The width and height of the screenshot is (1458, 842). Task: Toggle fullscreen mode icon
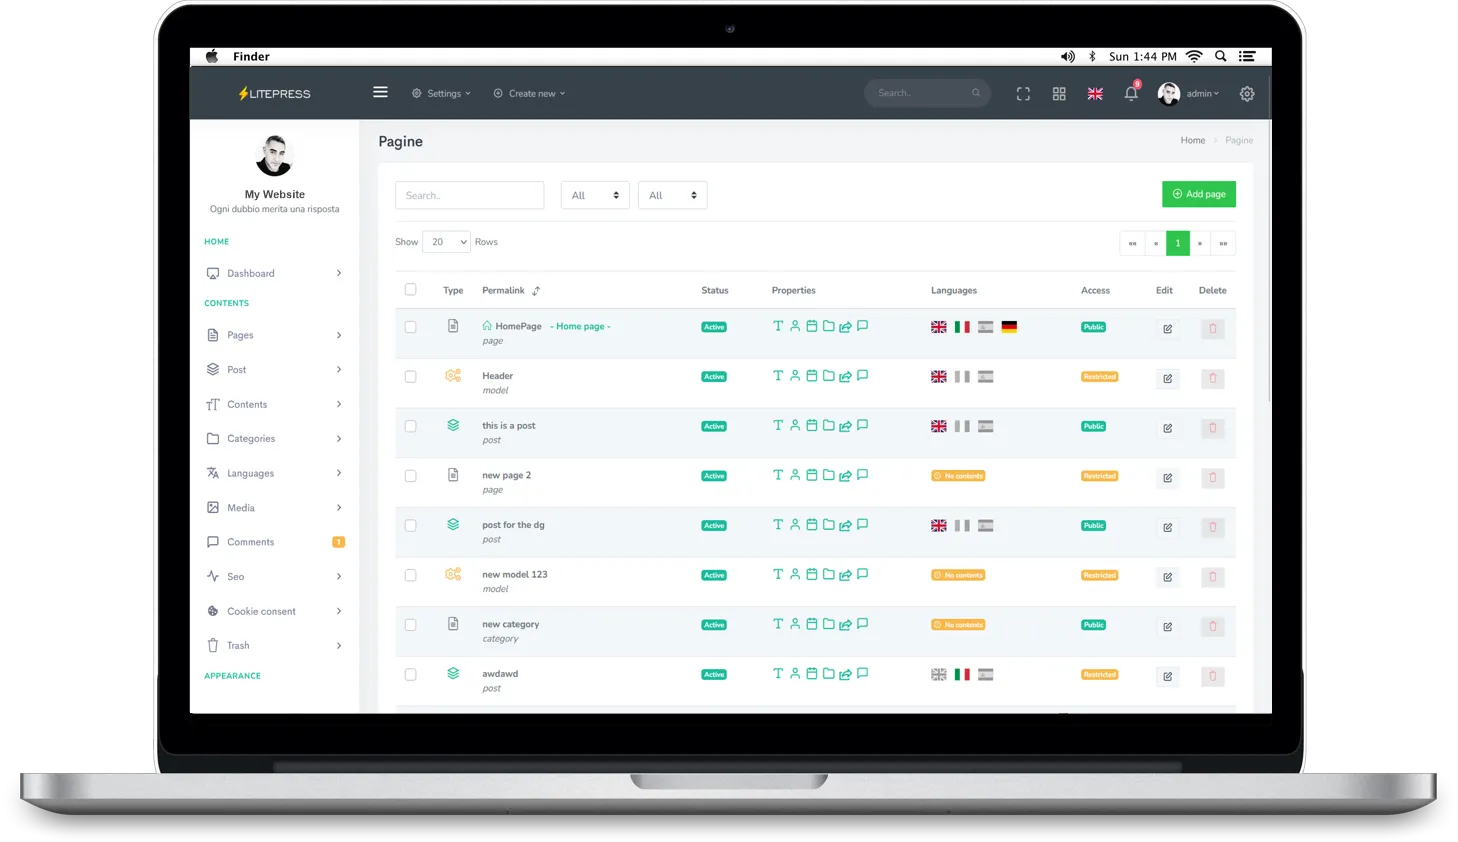tap(1023, 94)
